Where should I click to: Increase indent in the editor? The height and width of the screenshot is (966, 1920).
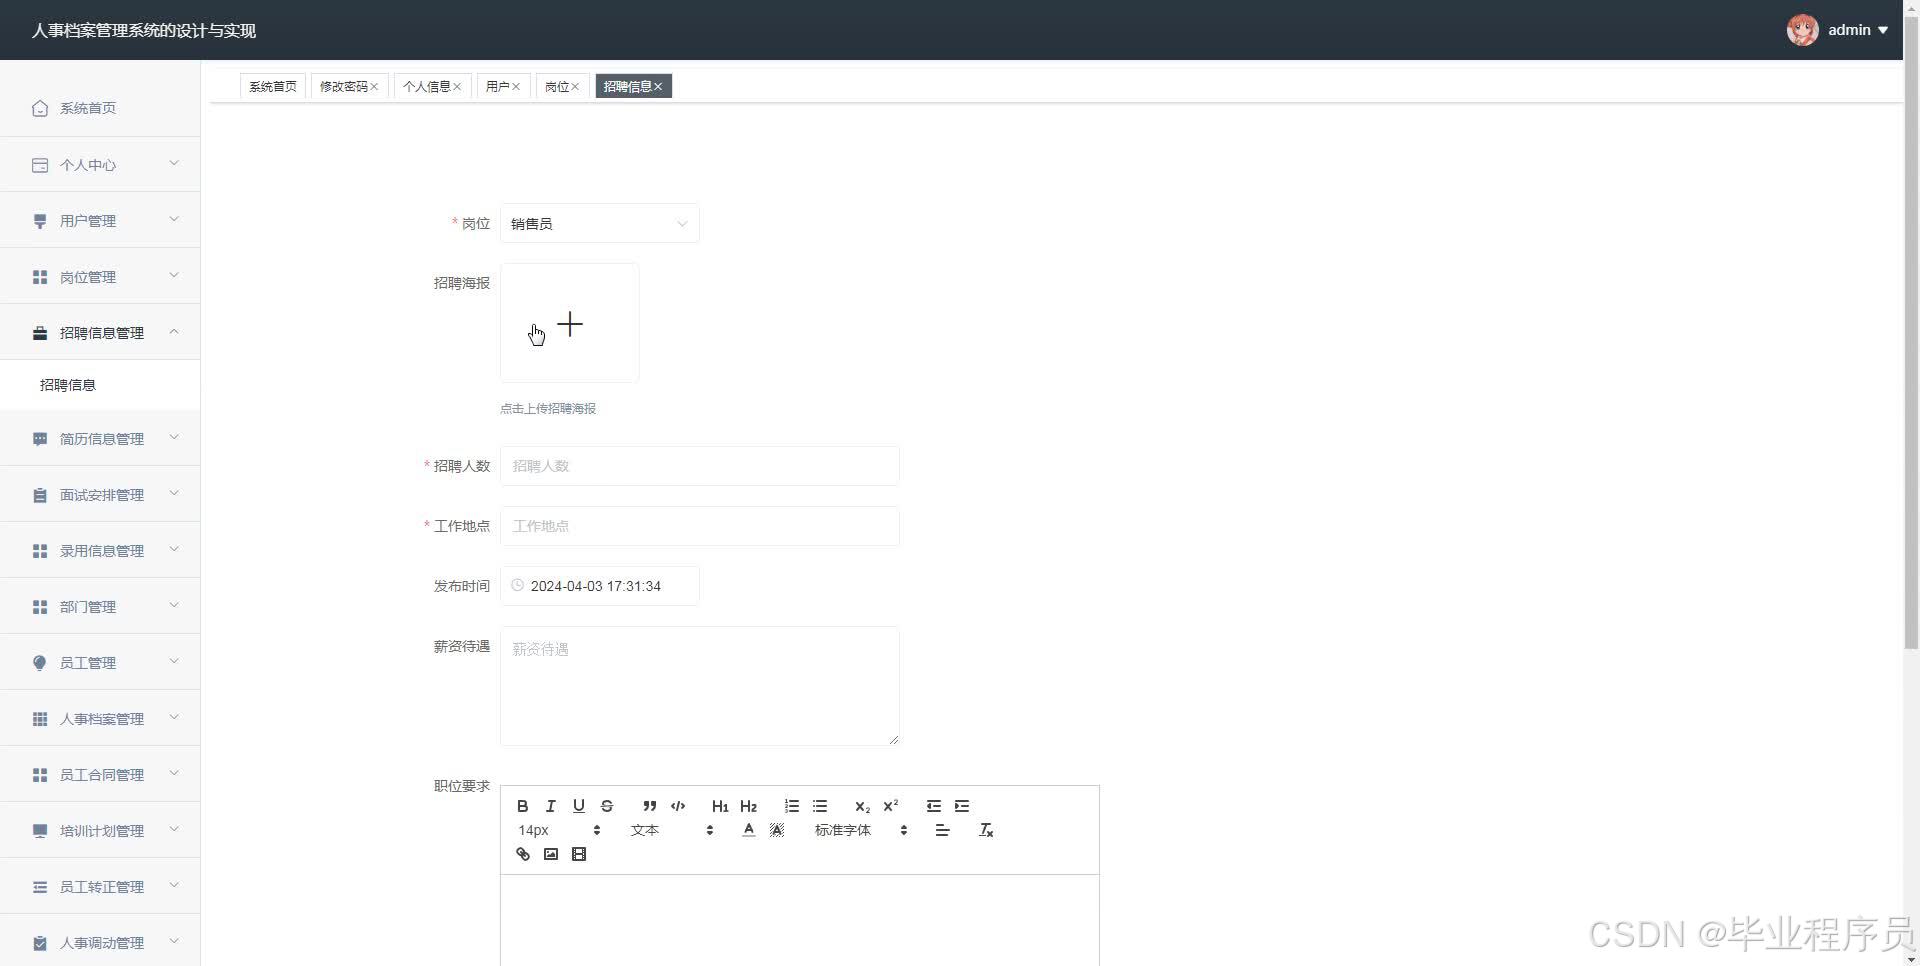(962, 806)
